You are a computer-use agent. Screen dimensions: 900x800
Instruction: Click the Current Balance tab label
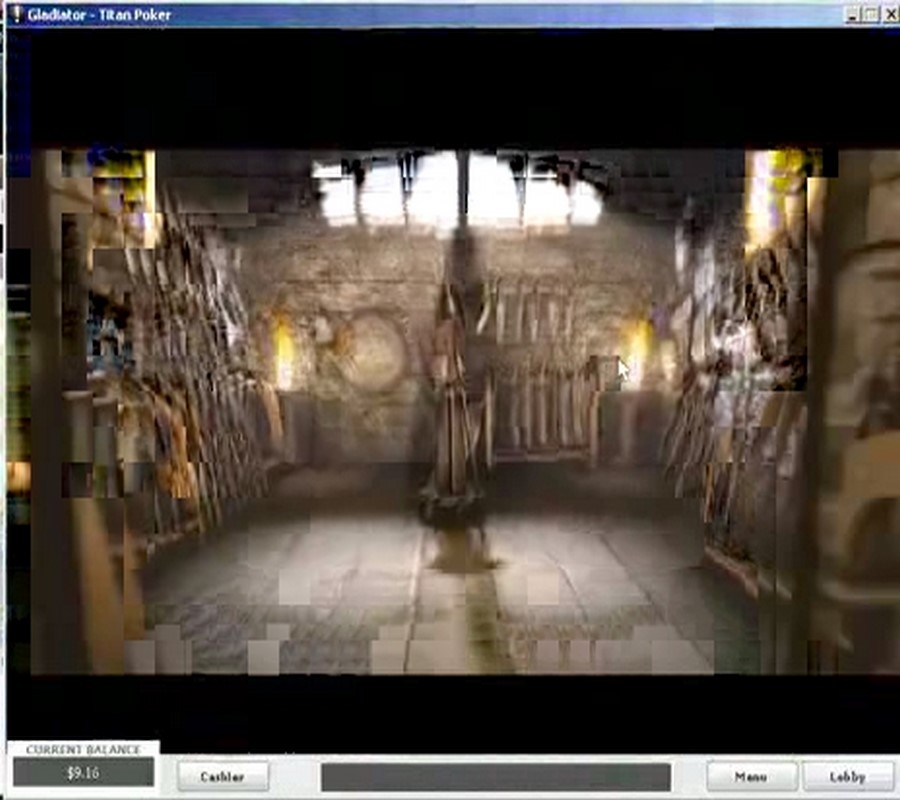pos(83,749)
